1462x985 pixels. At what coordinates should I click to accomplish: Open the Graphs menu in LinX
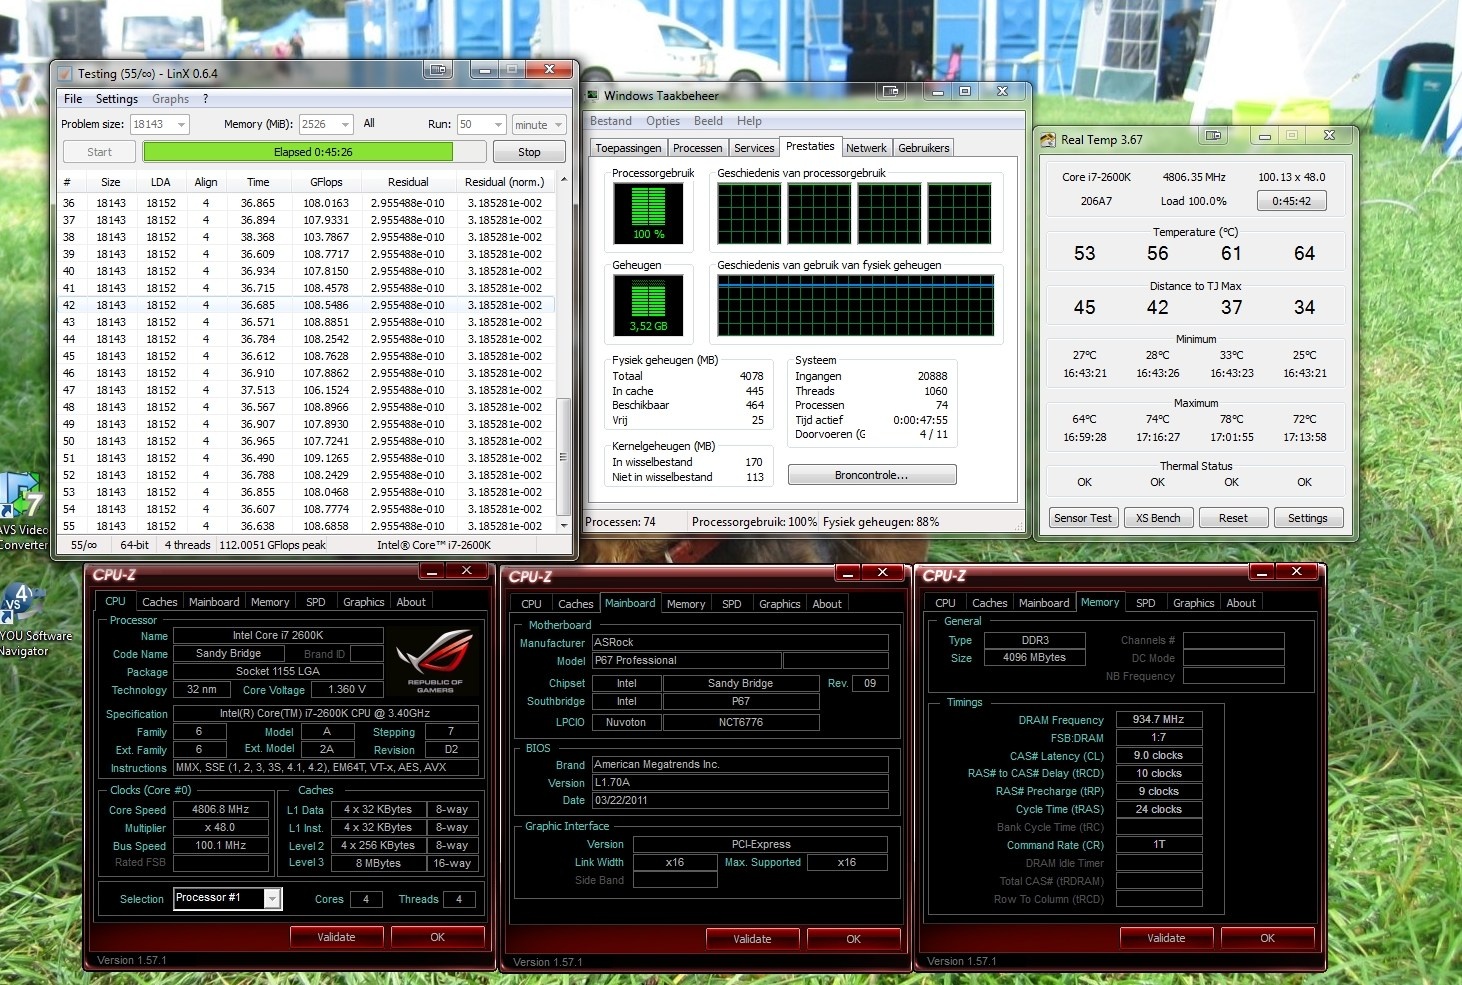click(x=170, y=99)
